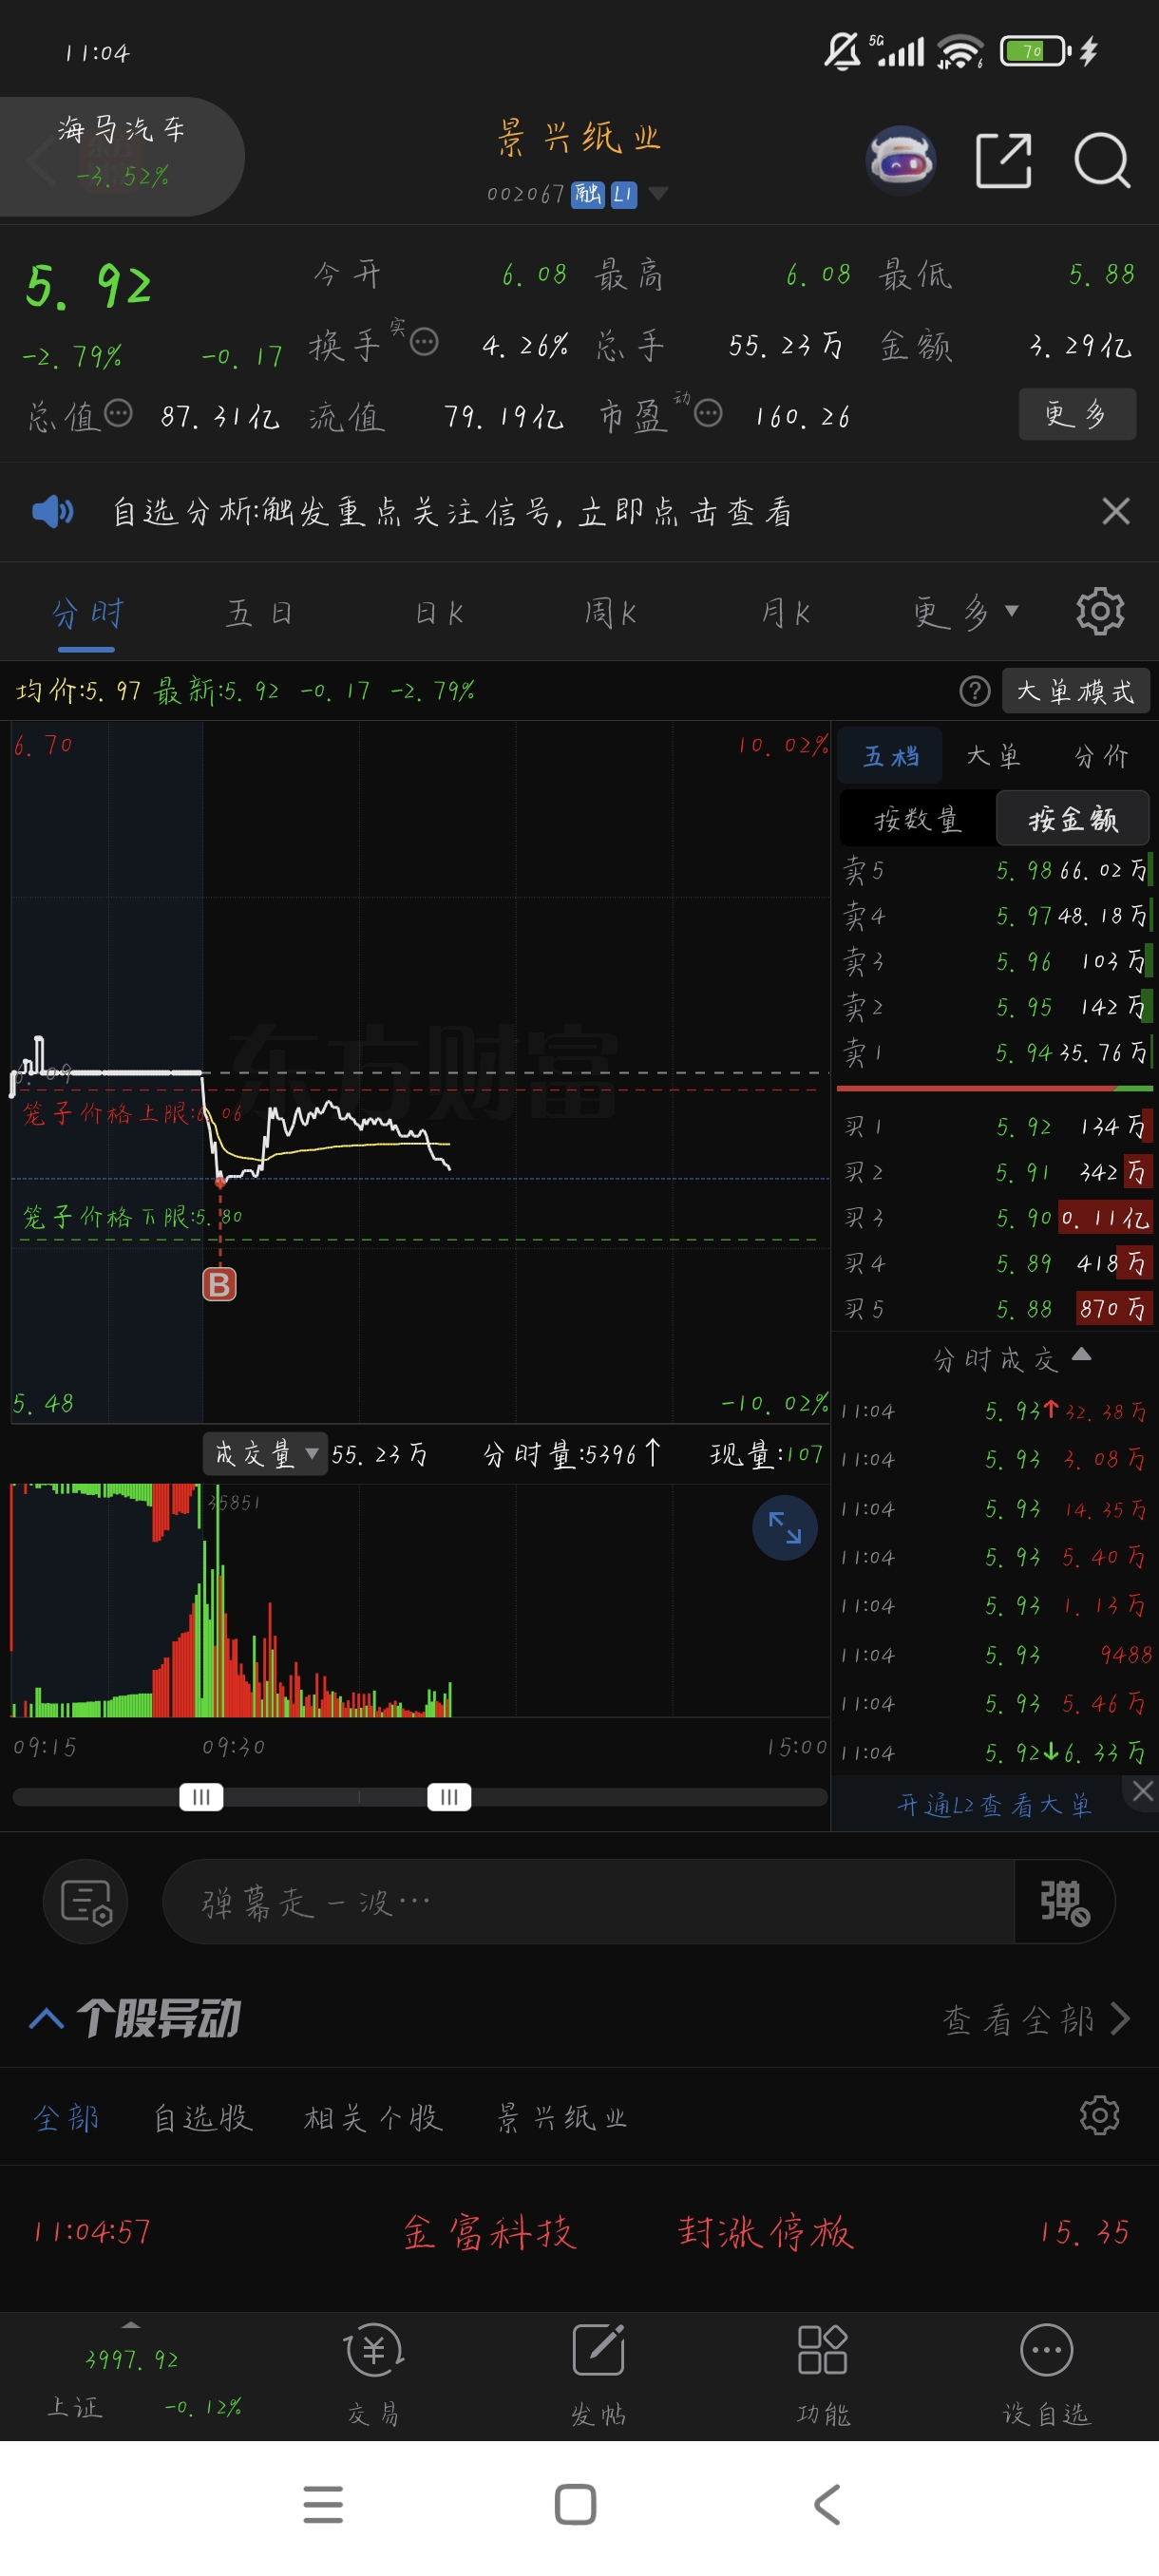Select the 景兴纸业 filter tab
1159x2576 pixels.
[562, 2116]
